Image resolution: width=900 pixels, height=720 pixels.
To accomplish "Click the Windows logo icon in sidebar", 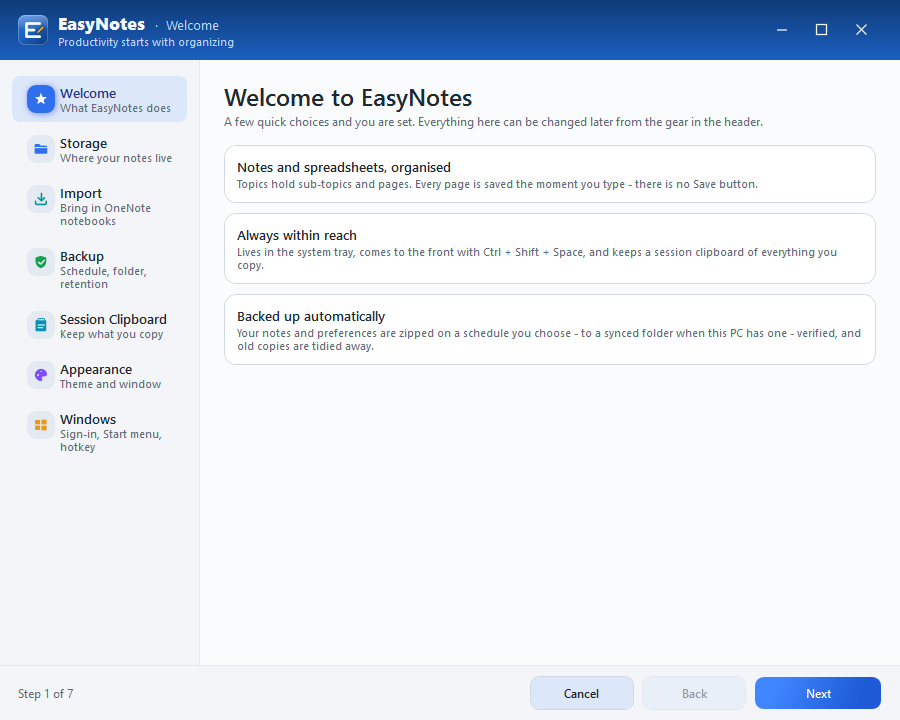I will pos(41,425).
